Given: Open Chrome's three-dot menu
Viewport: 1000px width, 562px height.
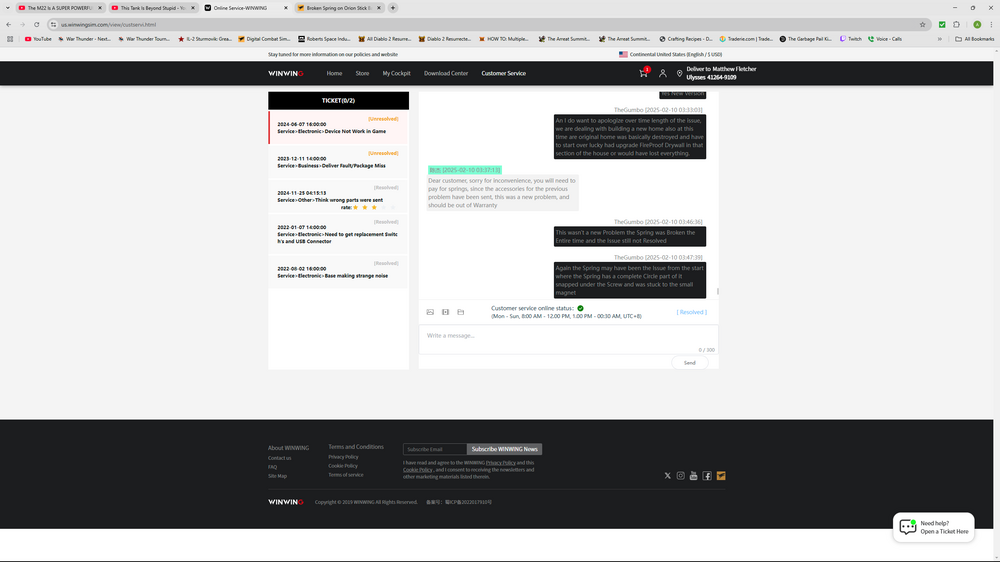Looking at the screenshot, I should (x=991, y=24).
